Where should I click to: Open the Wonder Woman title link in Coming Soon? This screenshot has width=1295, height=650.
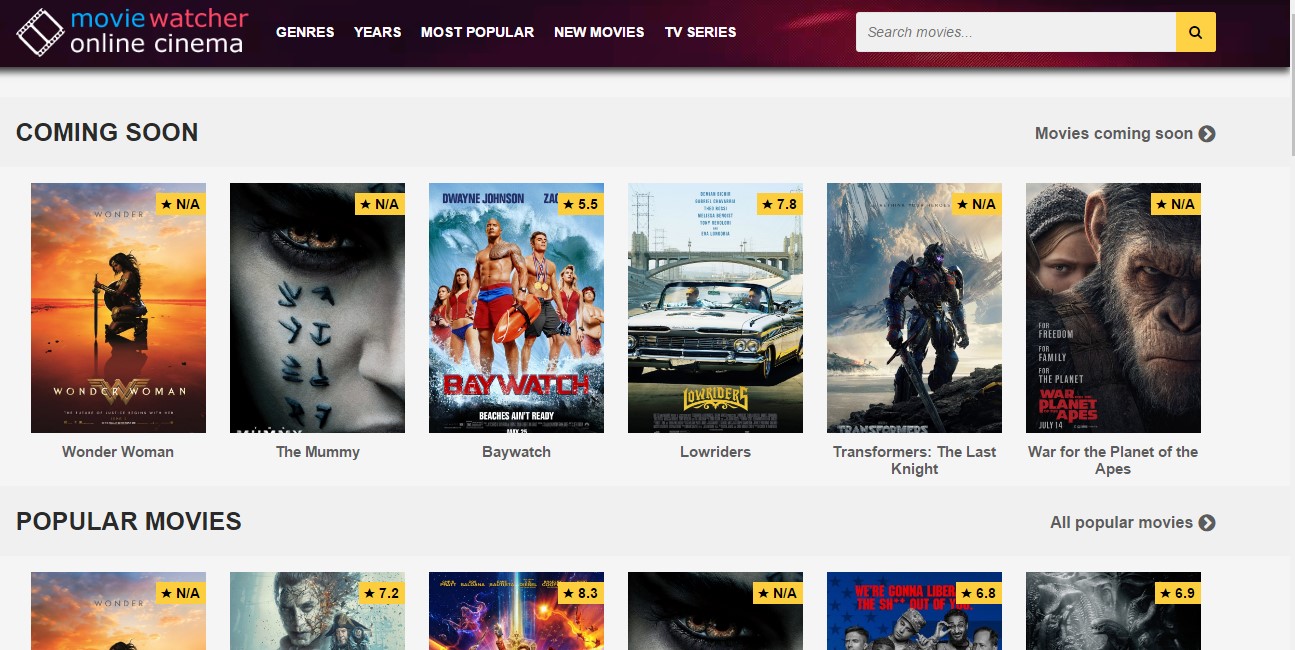(118, 452)
